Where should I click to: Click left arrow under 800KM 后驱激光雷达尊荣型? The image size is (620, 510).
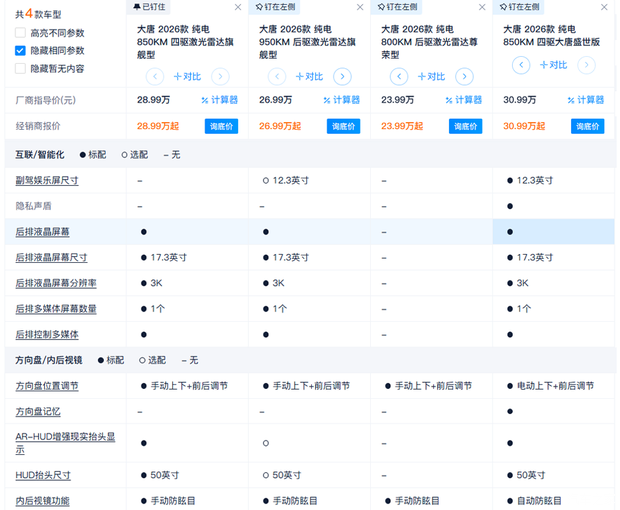399,76
